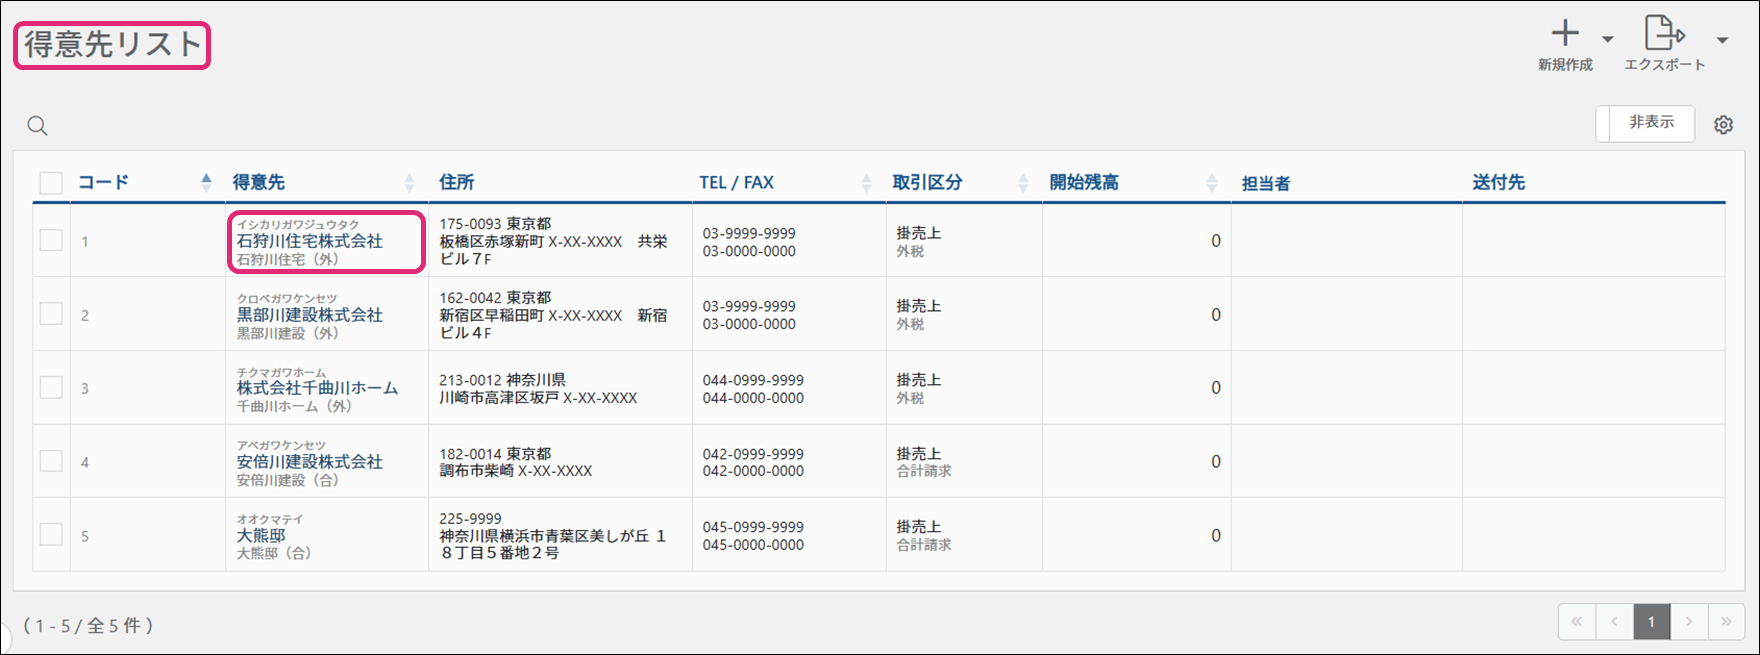Select page 1 in pagination
The height and width of the screenshot is (655, 1760).
[1651, 622]
